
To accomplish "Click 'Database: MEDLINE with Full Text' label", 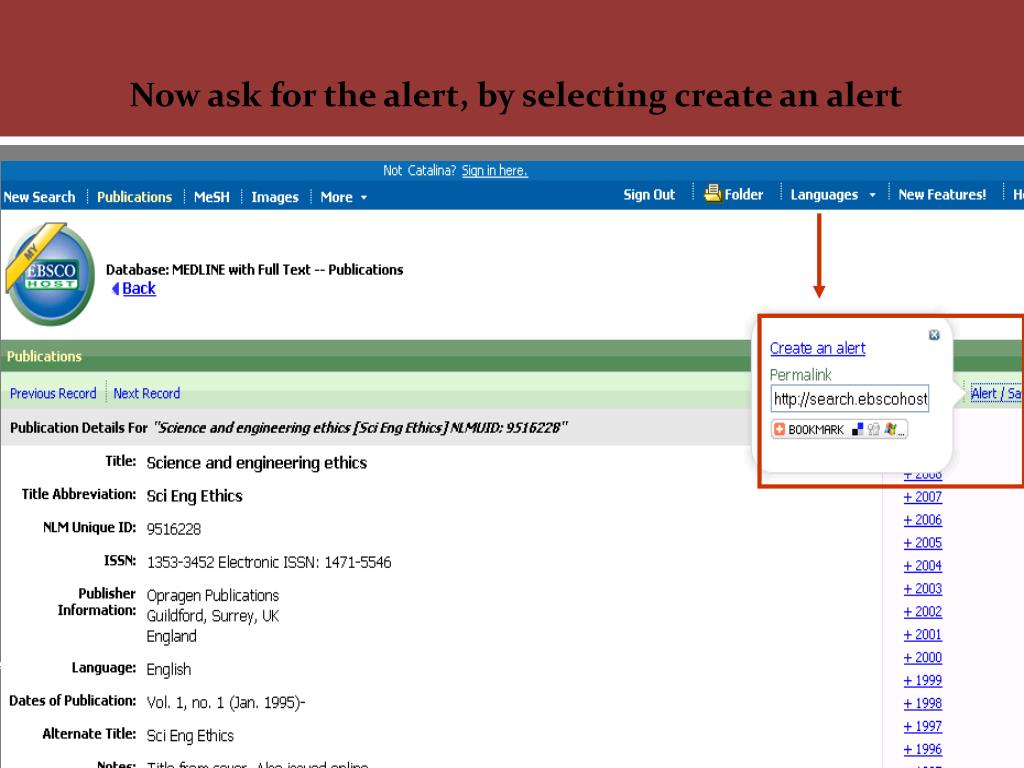I will pyautogui.click(x=208, y=270).
